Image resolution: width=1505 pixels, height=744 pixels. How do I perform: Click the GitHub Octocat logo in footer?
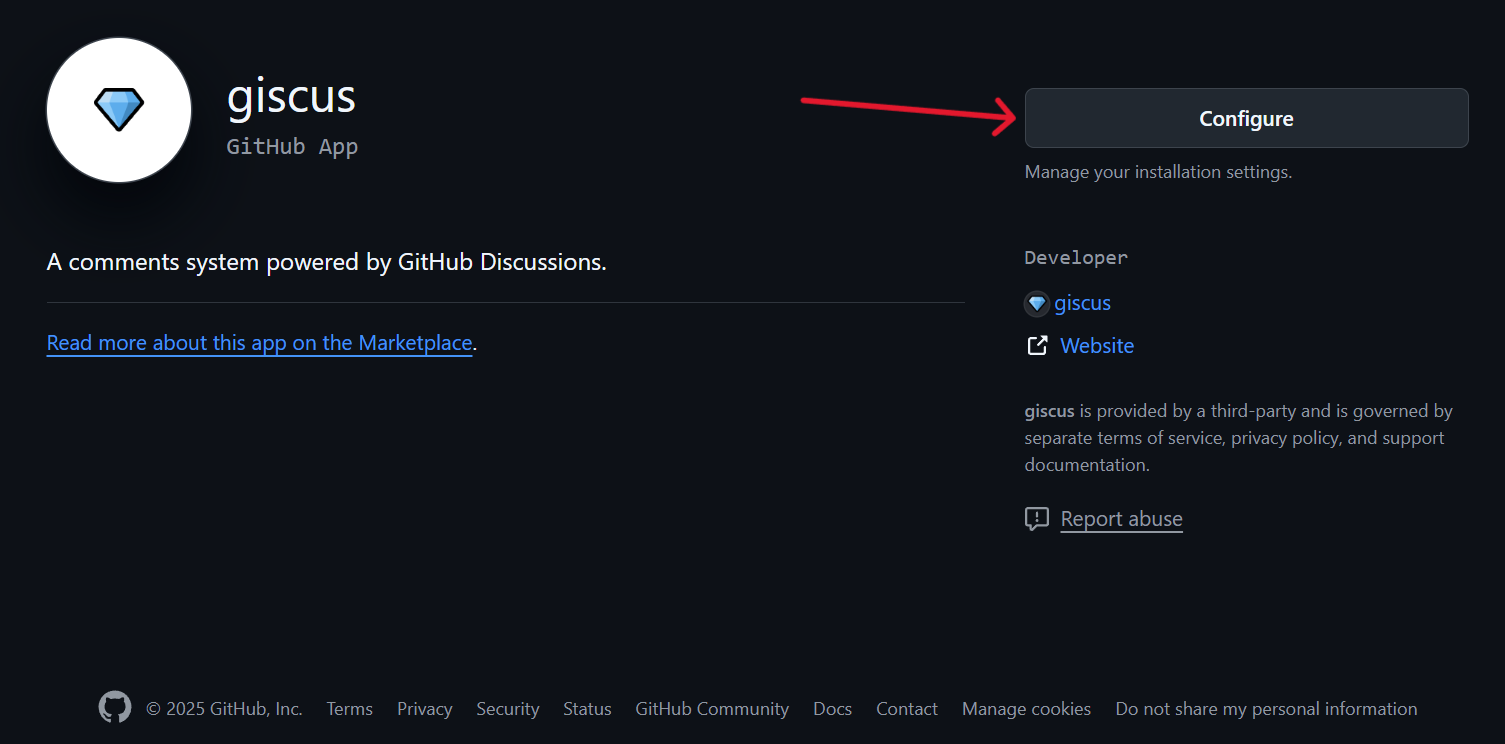[115, 708]
